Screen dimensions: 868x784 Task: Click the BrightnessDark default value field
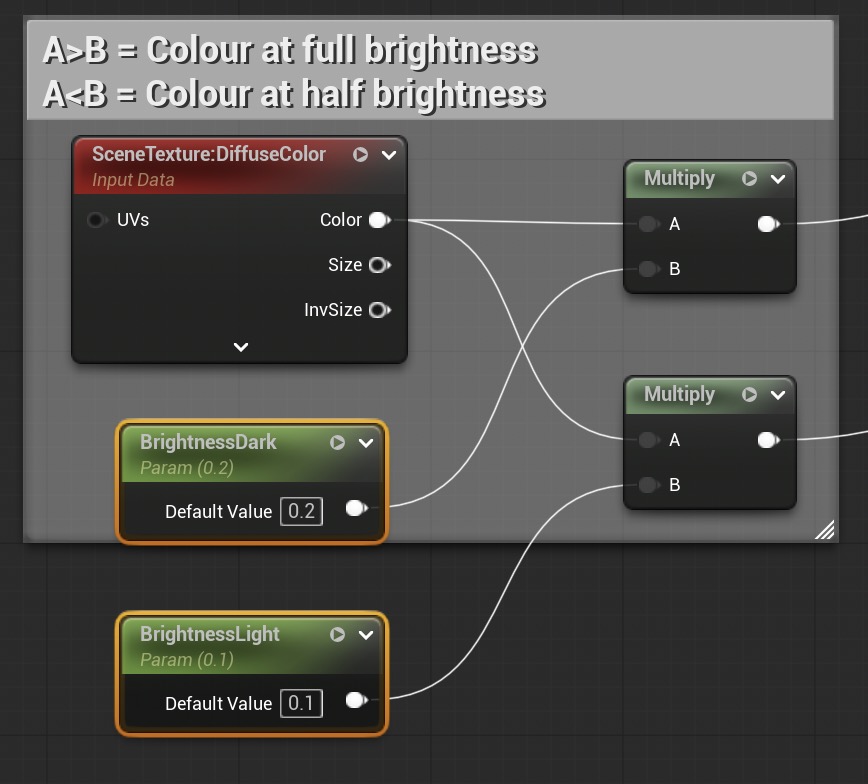[x=301, y=512]
